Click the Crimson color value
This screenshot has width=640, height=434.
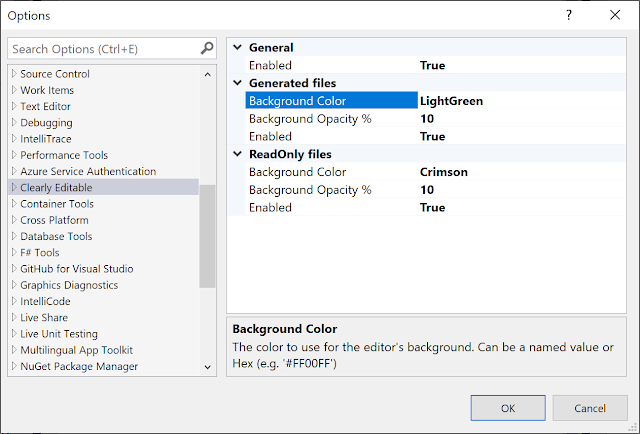click(444, 172)
